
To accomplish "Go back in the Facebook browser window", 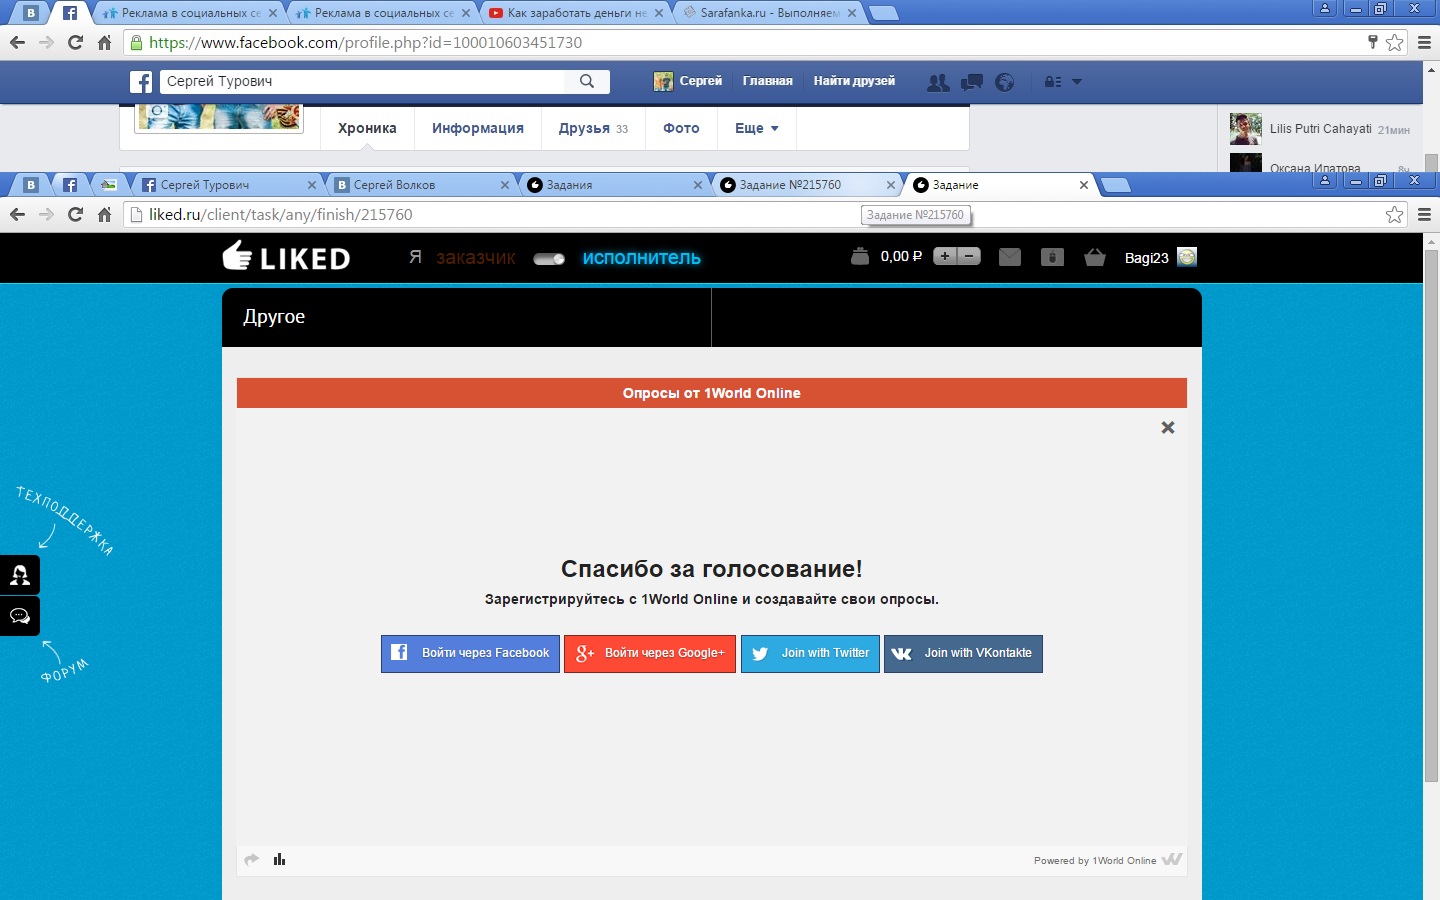I will point(17,42).
